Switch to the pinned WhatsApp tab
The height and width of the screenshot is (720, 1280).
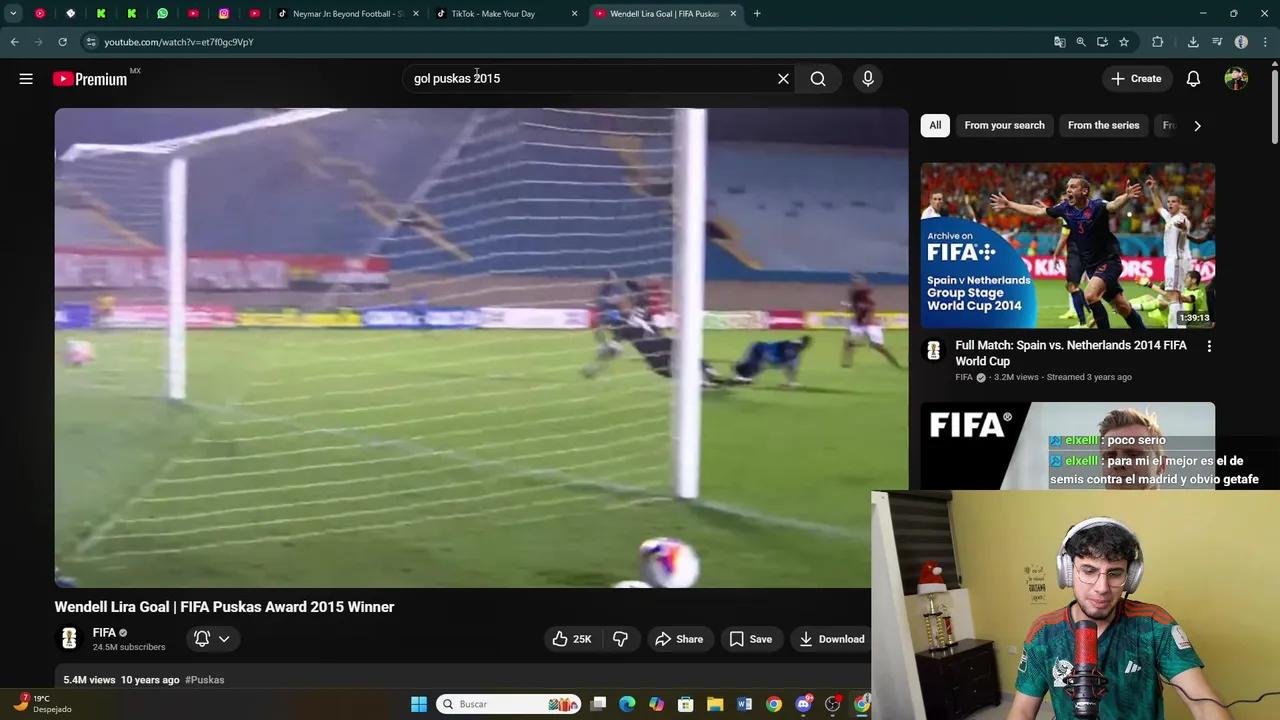pyautogui.click(x=162, y=14)
